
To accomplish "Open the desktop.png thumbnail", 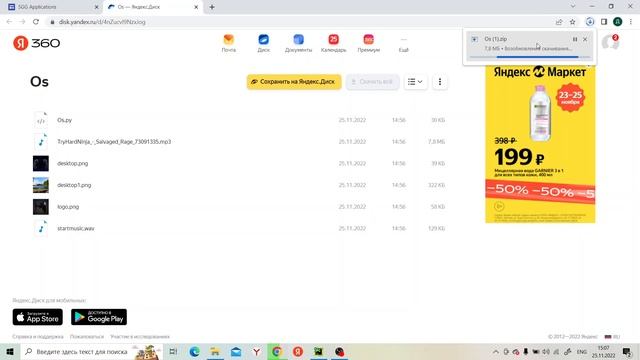I will click(41, 163).
